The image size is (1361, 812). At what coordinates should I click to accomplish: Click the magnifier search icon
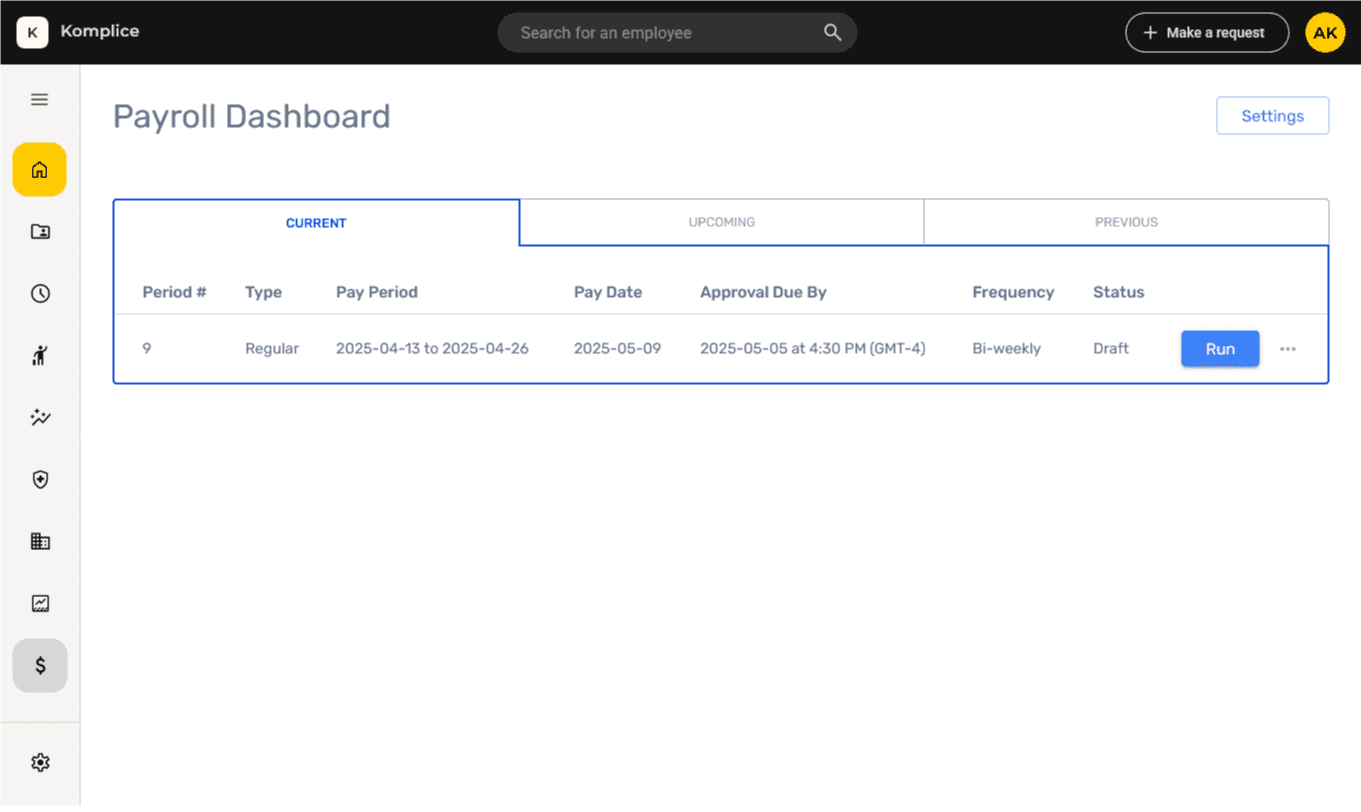coord(832,32)
